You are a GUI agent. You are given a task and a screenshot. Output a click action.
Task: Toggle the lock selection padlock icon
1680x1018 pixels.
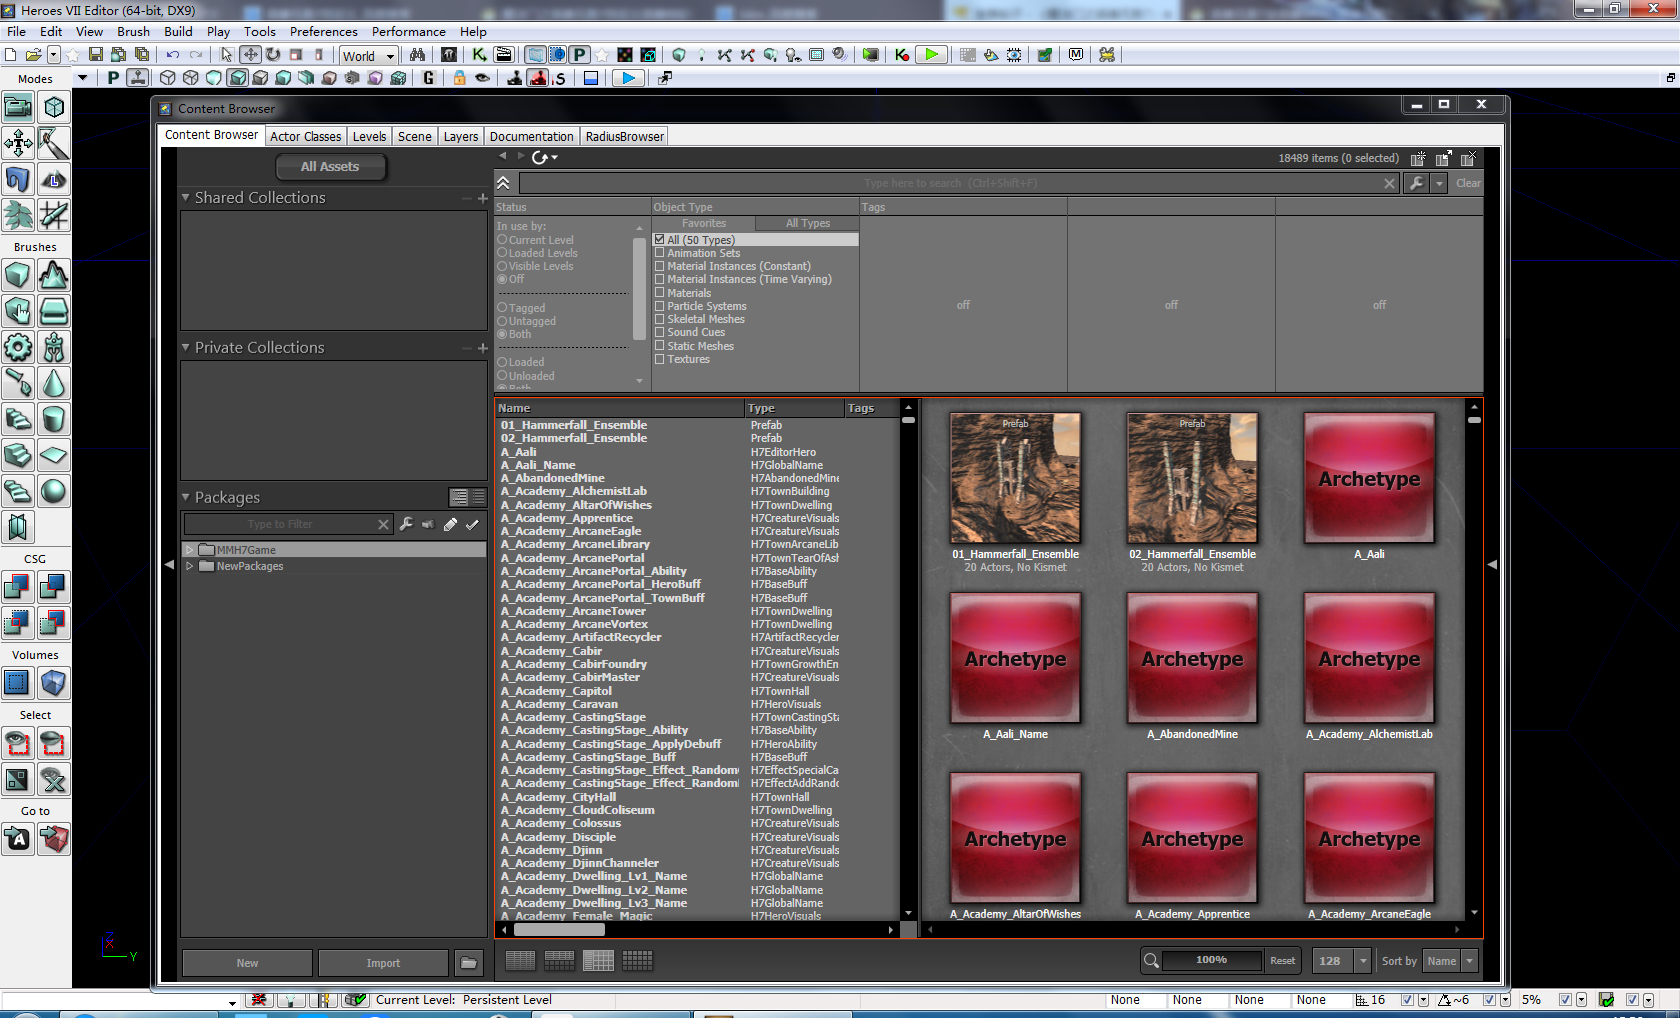tap(459, 78)
